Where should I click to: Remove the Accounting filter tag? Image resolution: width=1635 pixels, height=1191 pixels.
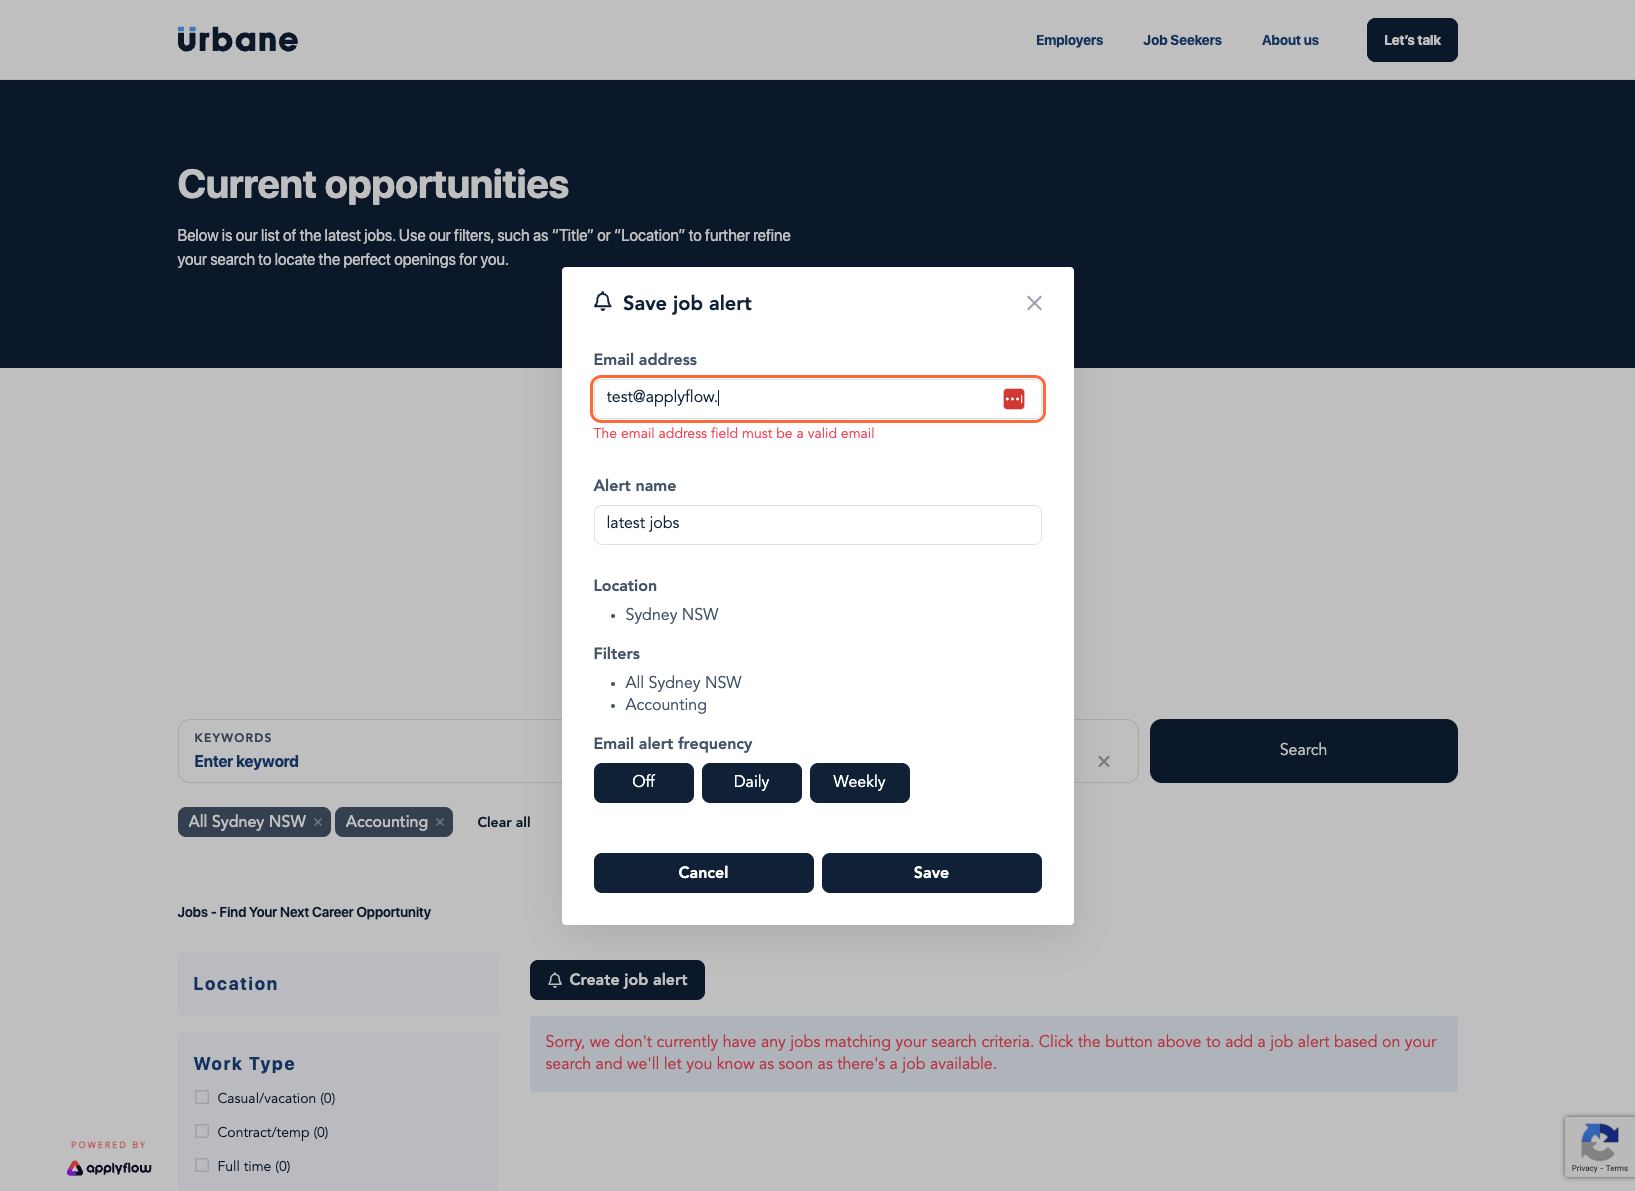click(x=440, y=822)
